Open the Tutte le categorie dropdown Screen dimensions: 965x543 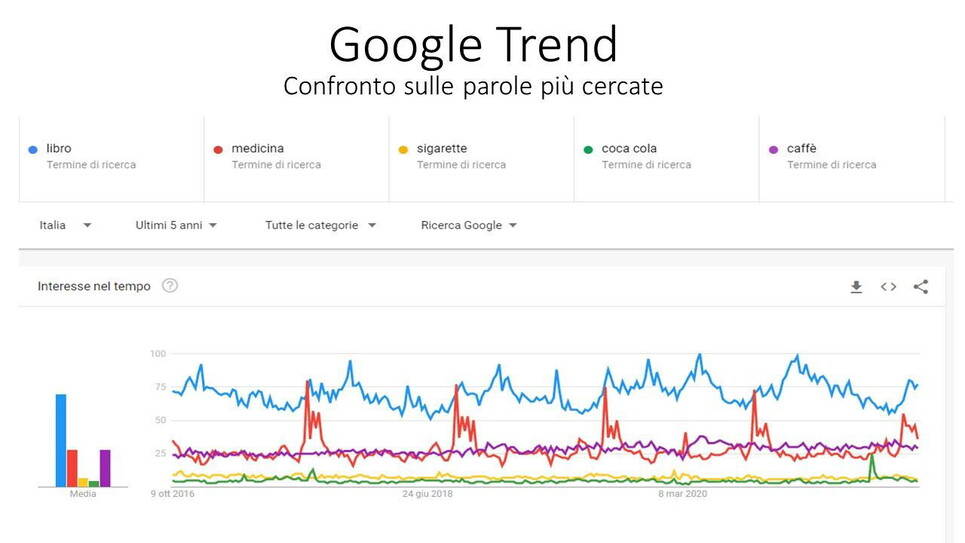[320, 226]
